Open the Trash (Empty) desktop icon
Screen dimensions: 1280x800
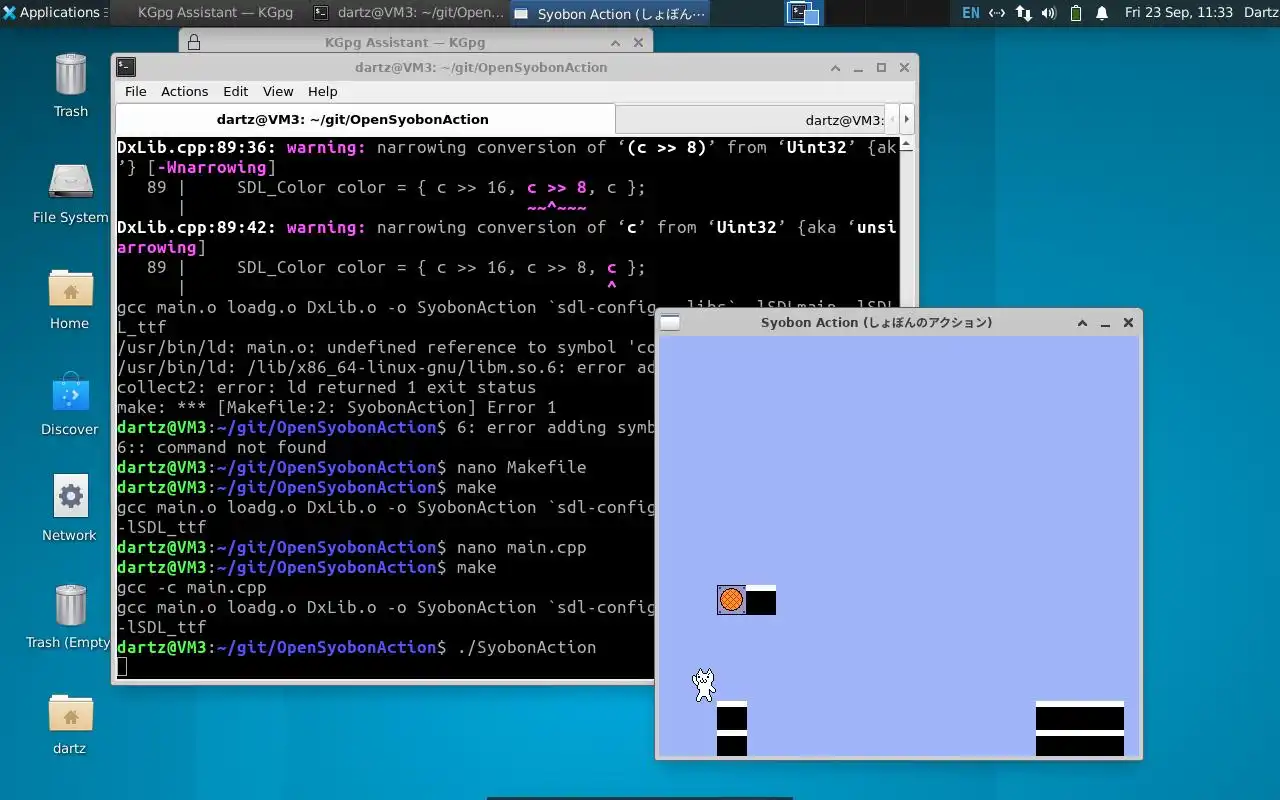point(70,616)
